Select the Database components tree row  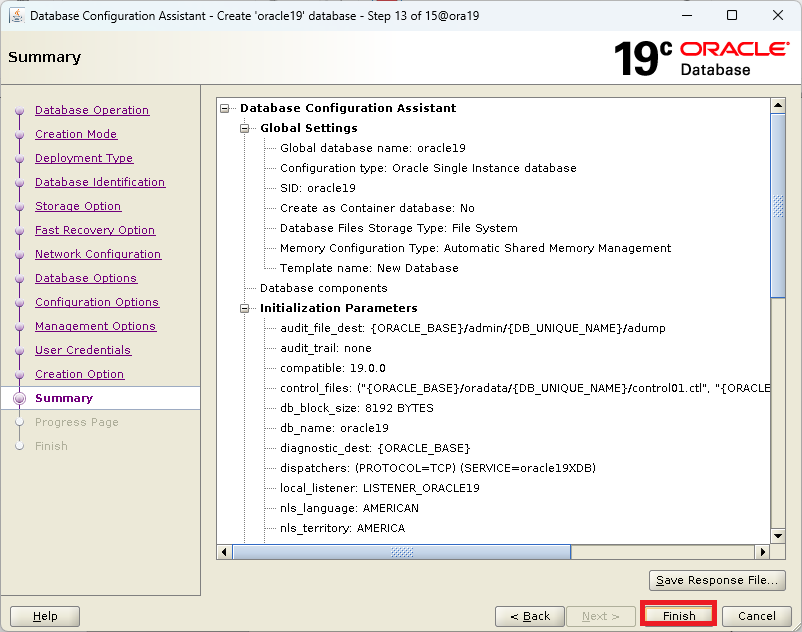pos(323,288)
